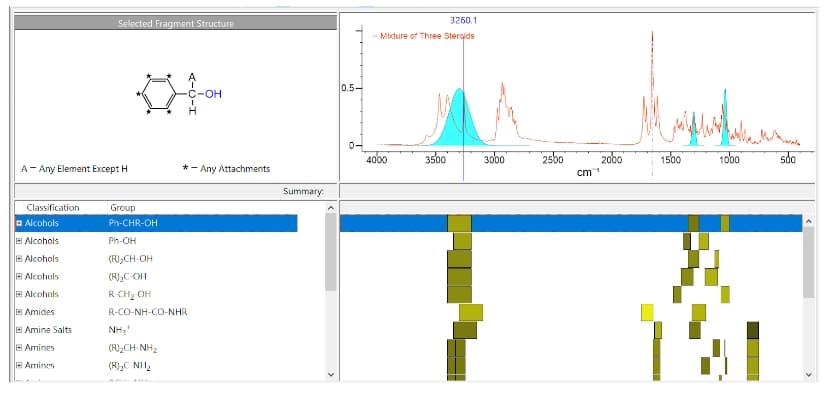Expand the Ph-CHR-OH Alcohols row
This screenshot has height=408, width=827.
click(x=18, y=224)
